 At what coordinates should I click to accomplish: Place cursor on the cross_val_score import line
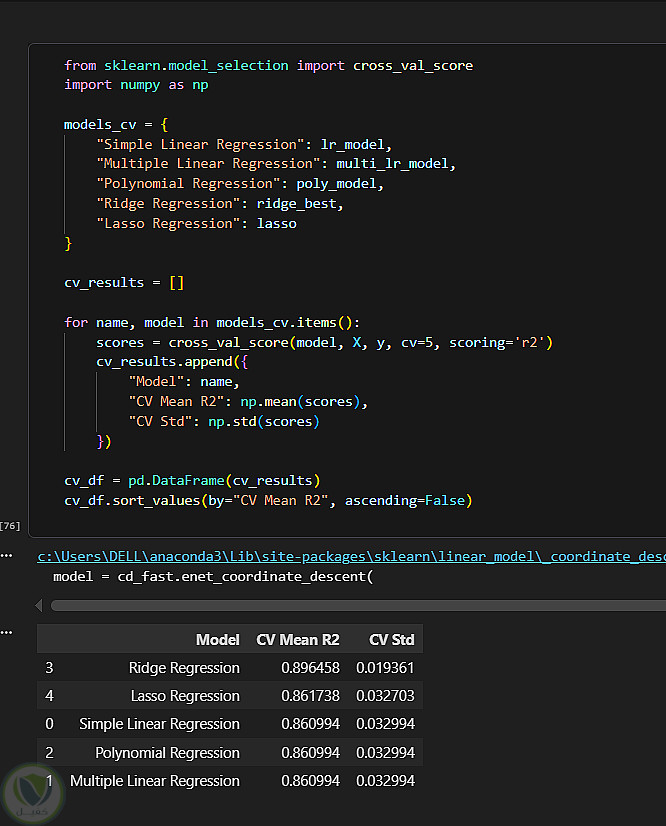tap(268, 65)
